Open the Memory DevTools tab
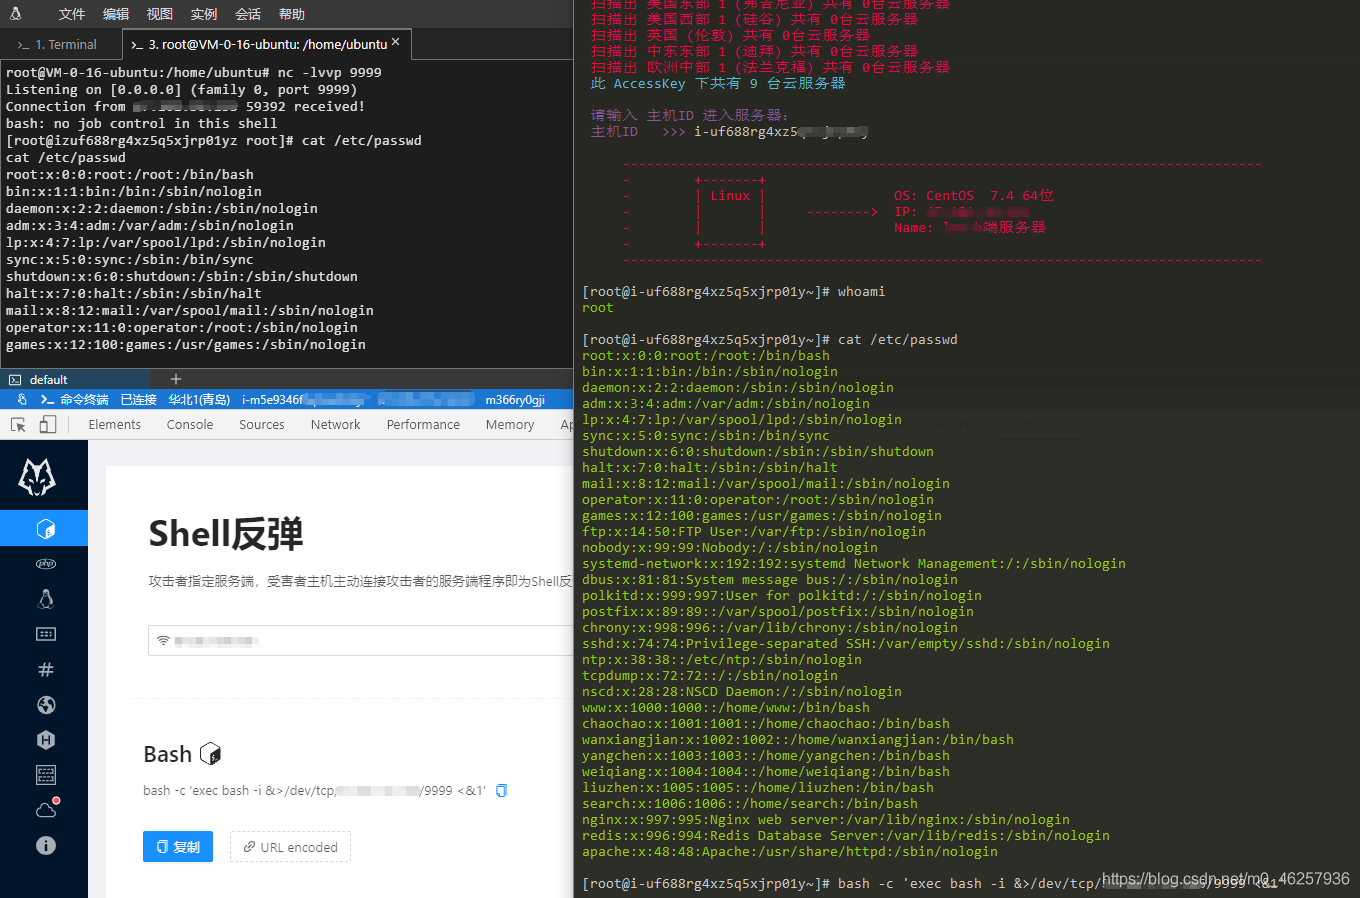 point(510,425)
